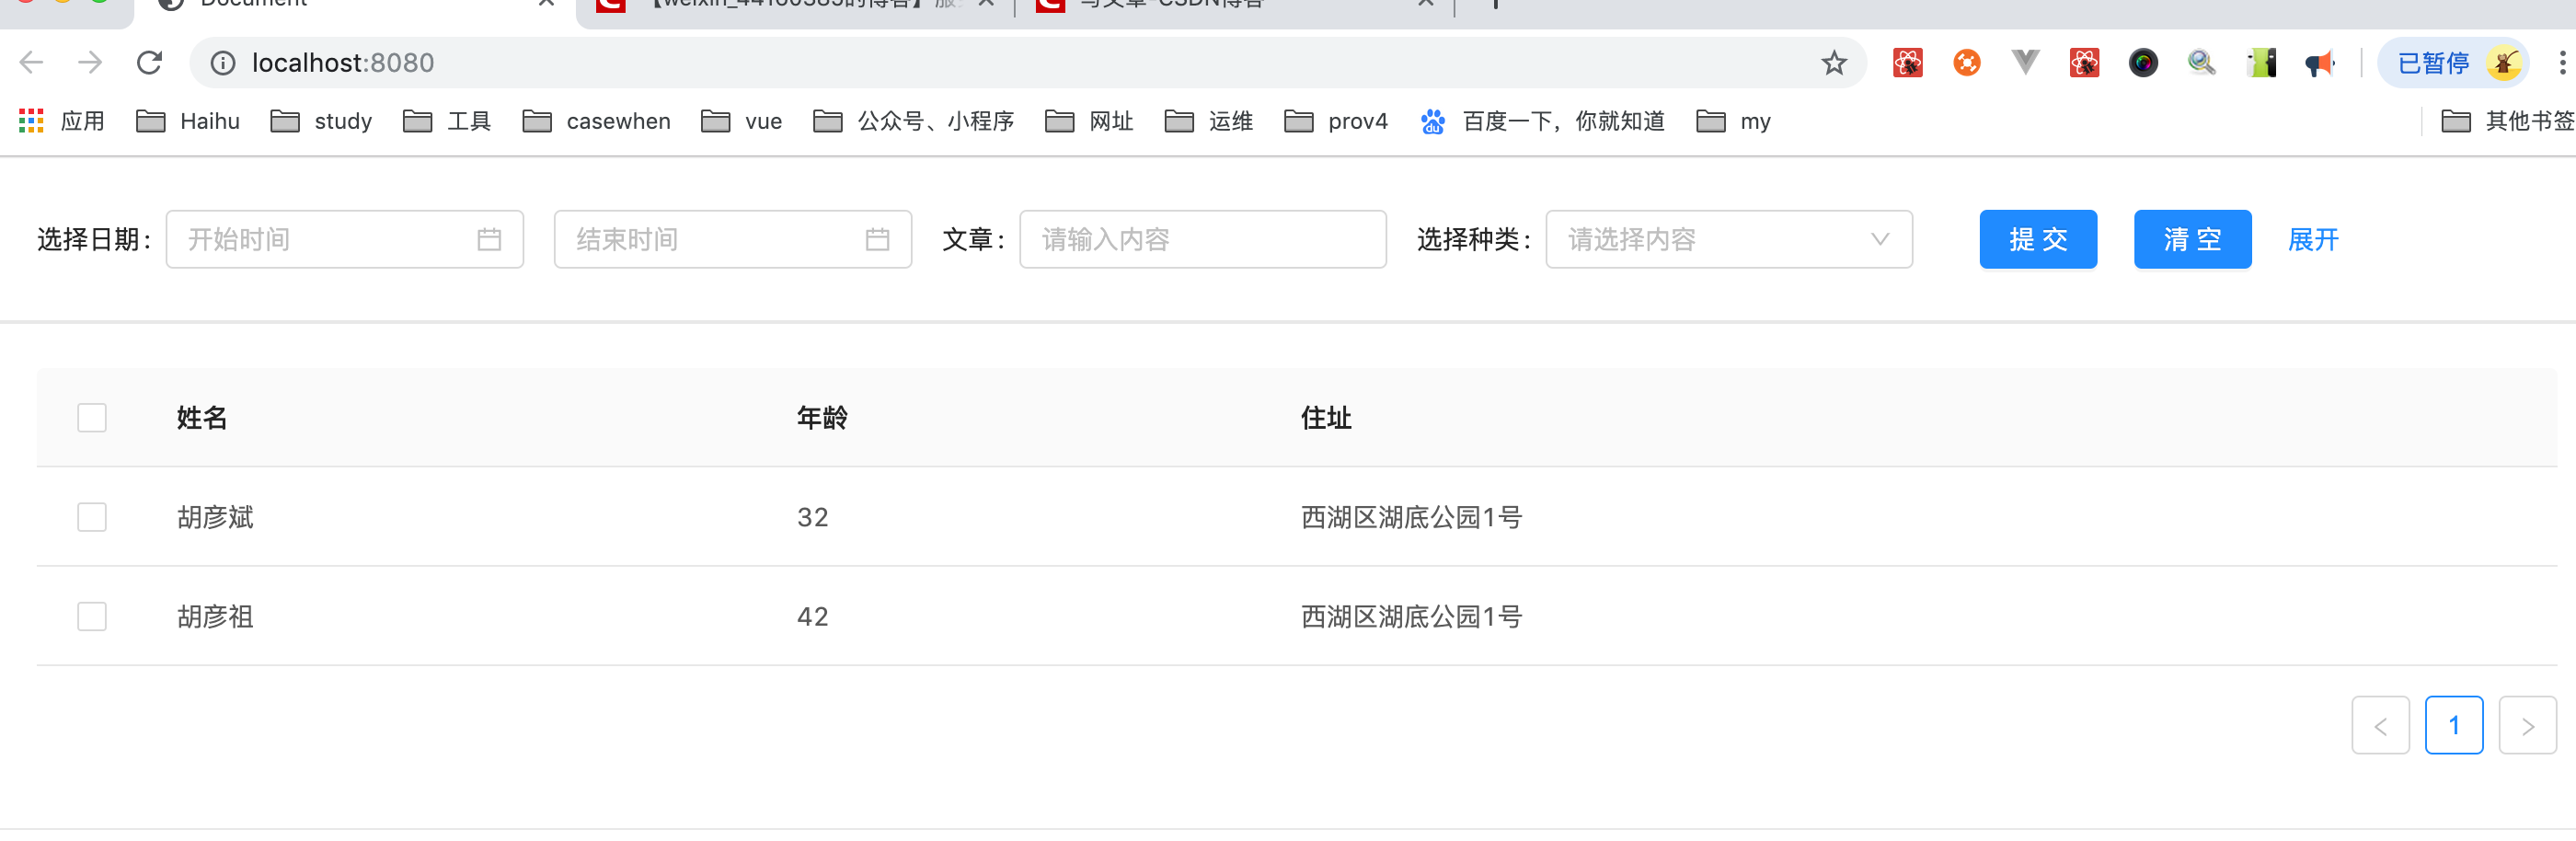
Task: Open the casewhen bookmark folder
Action: click(596, 121)
